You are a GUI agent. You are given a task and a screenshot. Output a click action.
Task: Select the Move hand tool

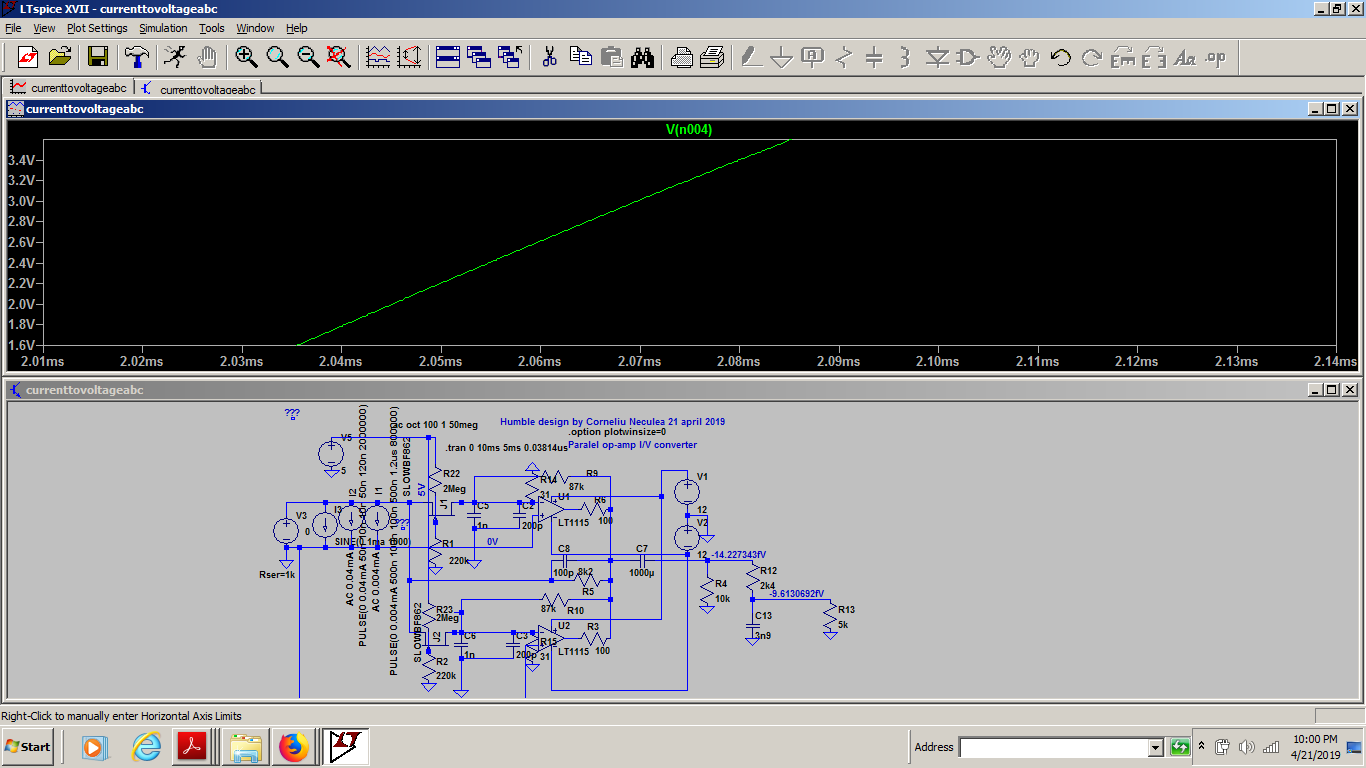(x=999, y=57)
